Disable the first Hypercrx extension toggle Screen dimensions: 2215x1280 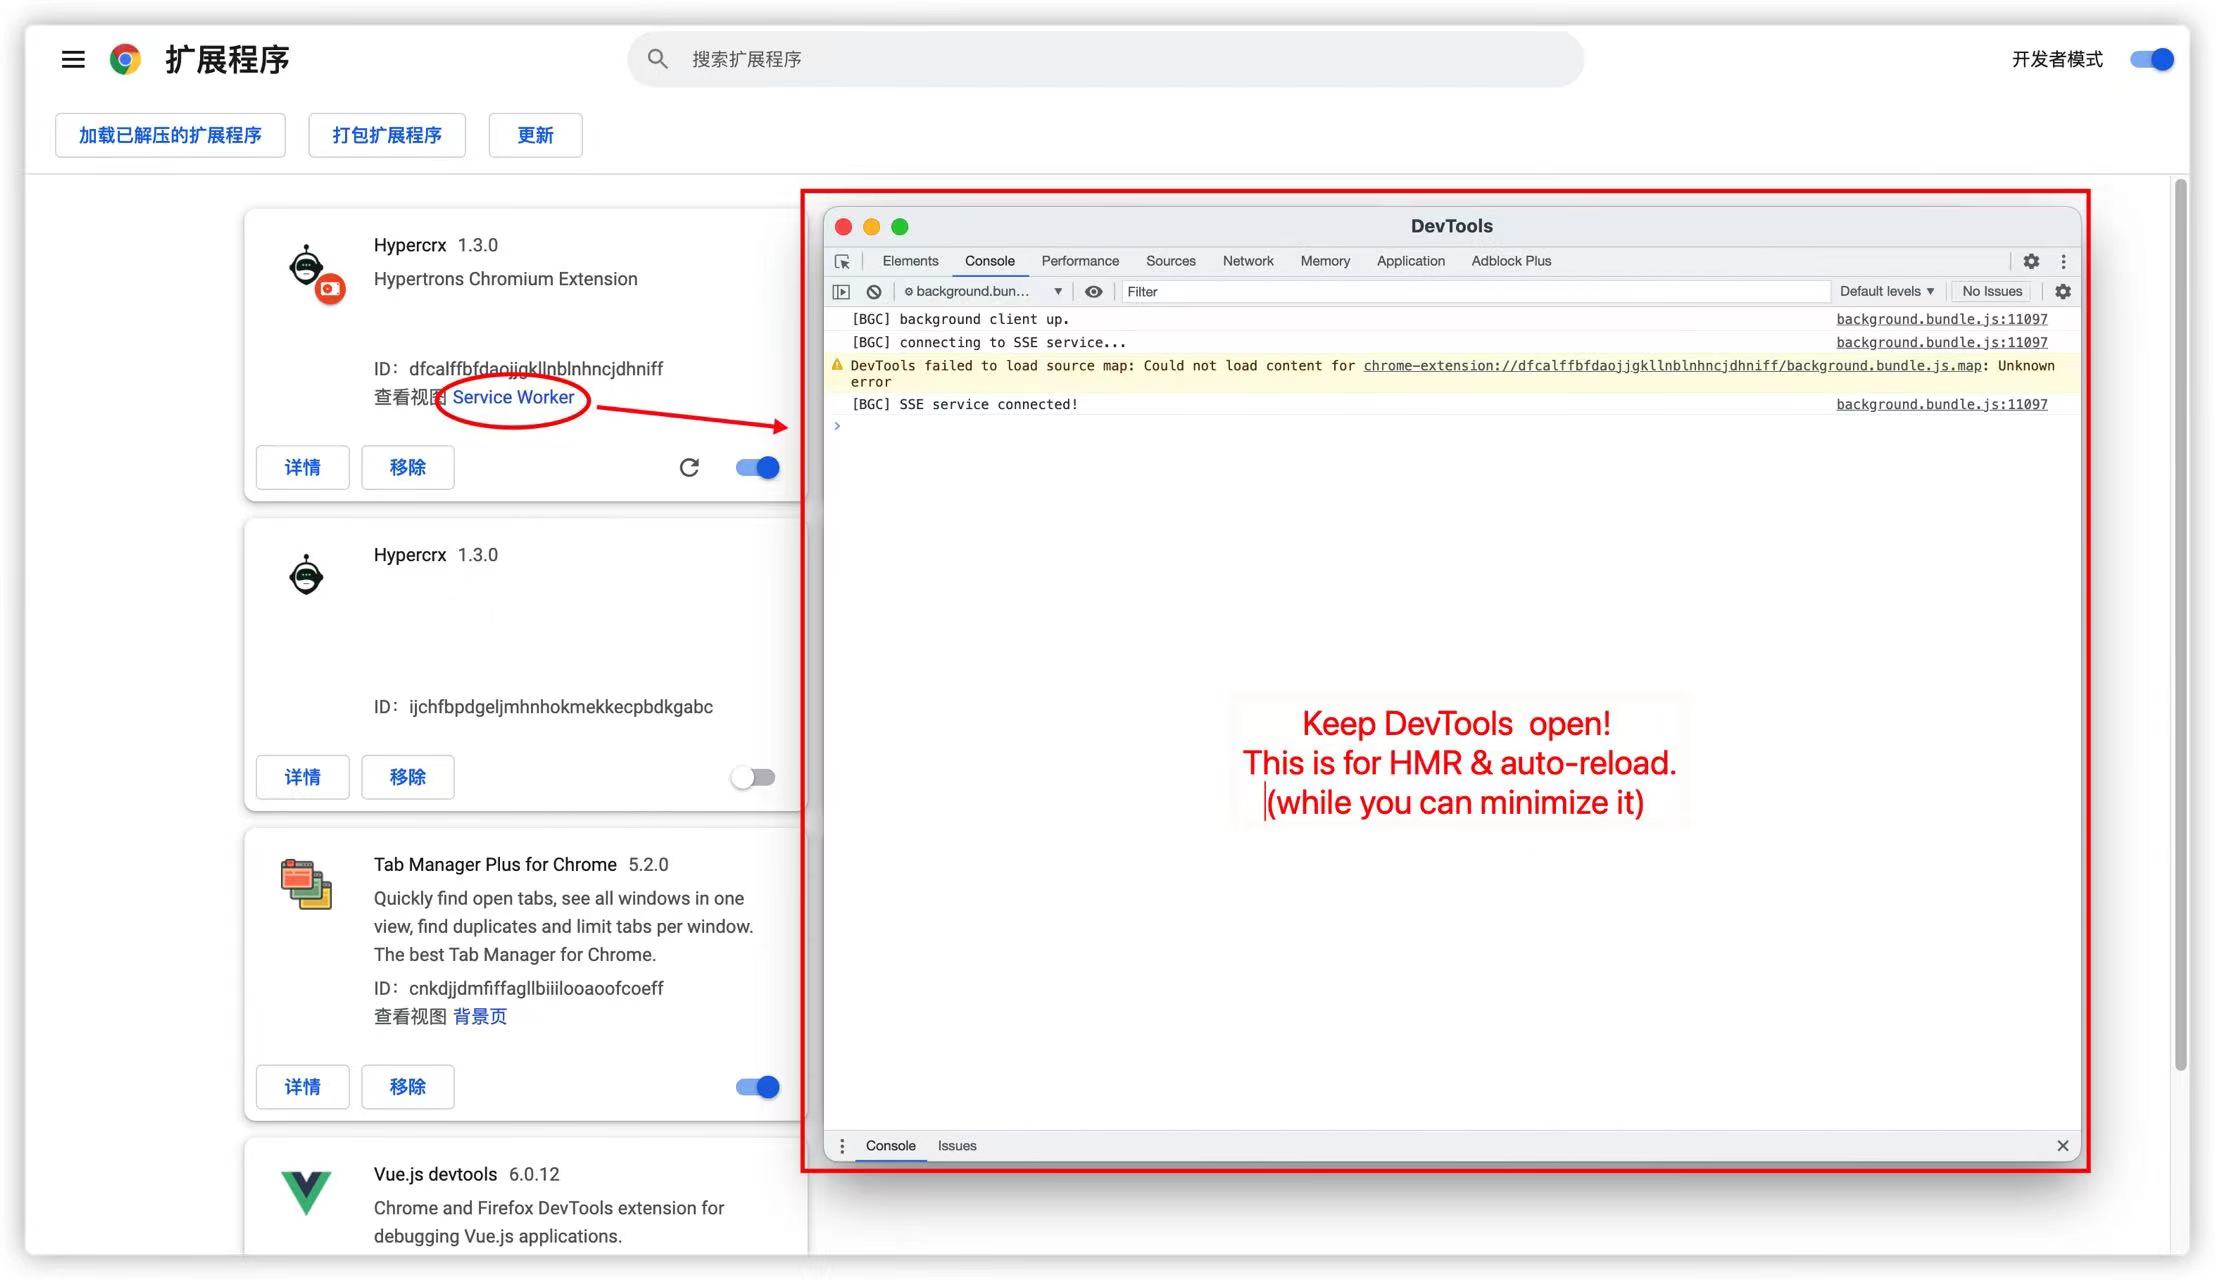(x=757, y=467)
